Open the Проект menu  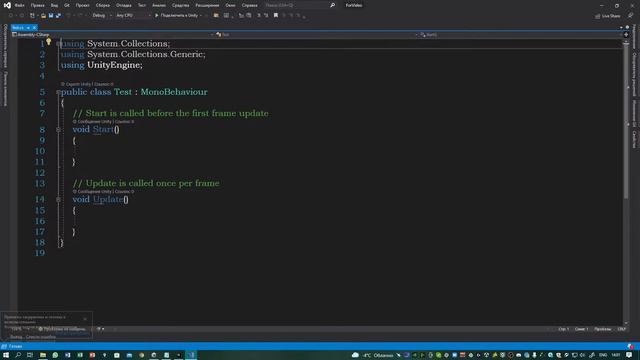(82, 5)
